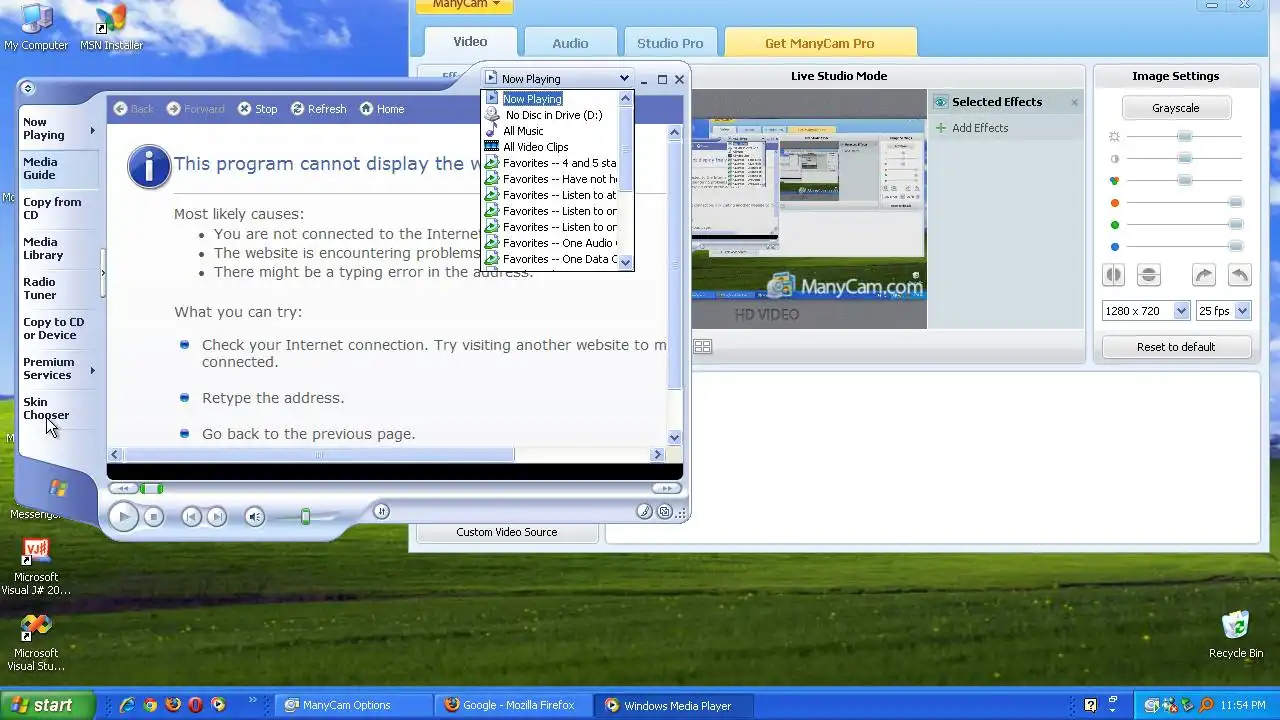The width and height of the screenshot is (1280, 720).
Task: Open Media Library section
Action: pyautogui.click(x=43, y=248)
